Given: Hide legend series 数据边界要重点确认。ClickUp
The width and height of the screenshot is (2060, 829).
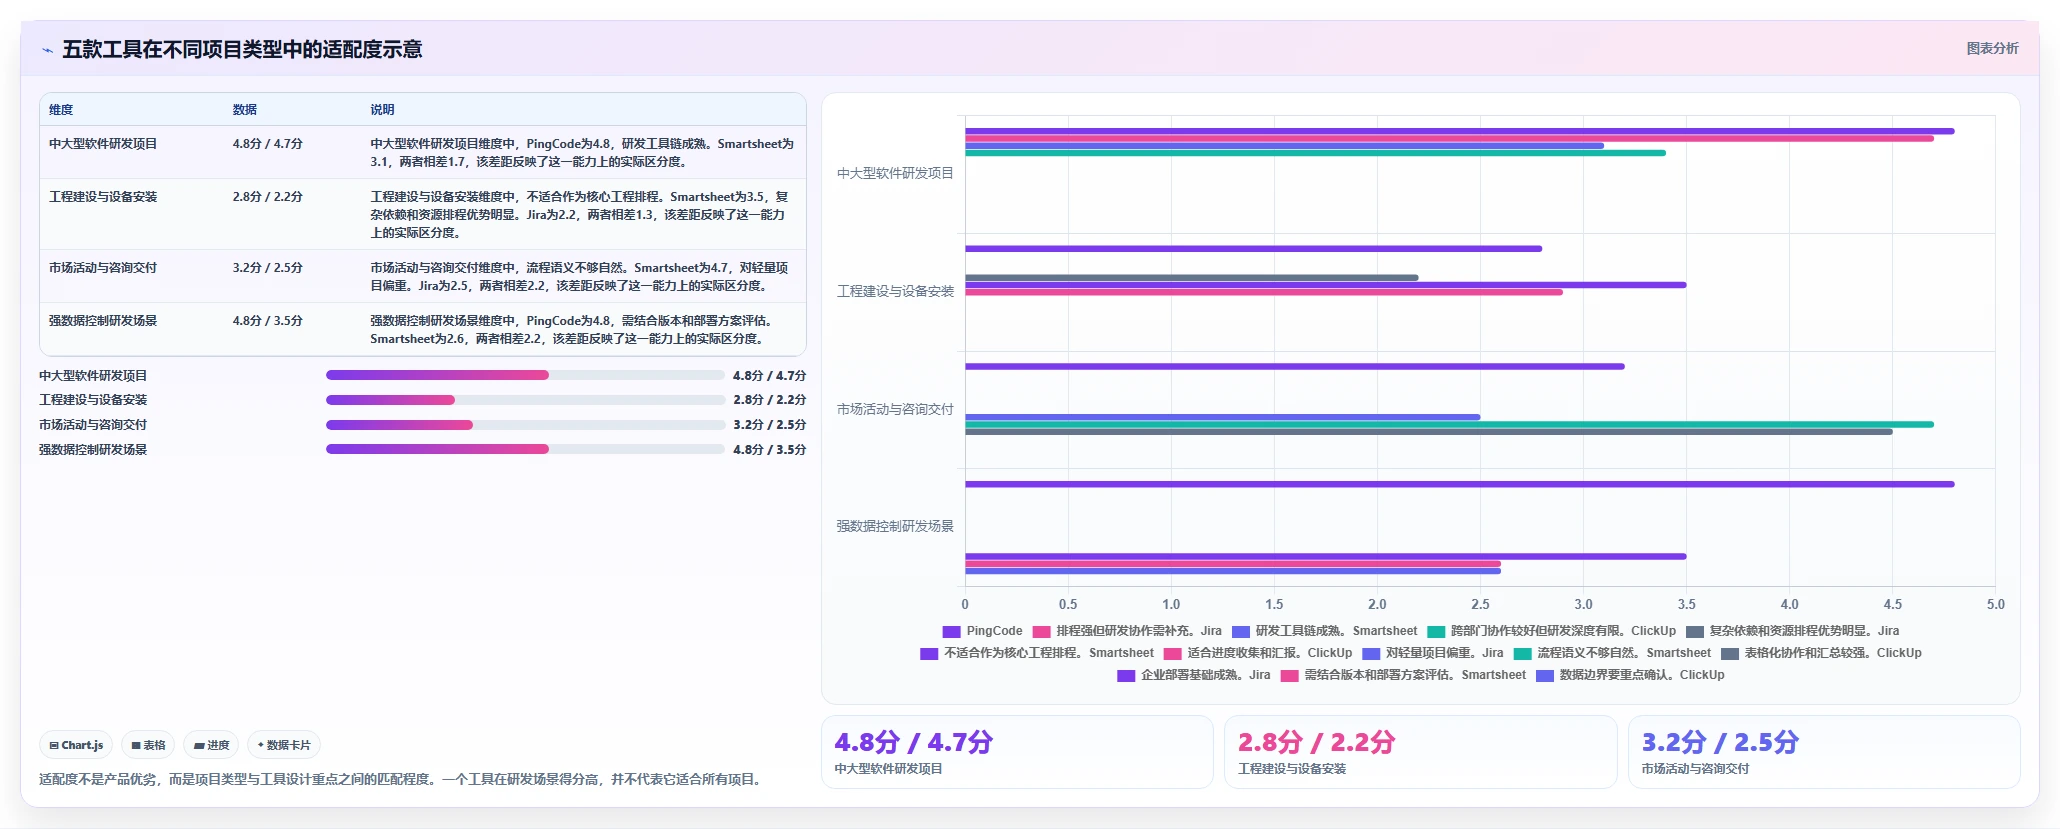Looking at the screenshot, I should pyautogui.click(x=1631, y=675).
